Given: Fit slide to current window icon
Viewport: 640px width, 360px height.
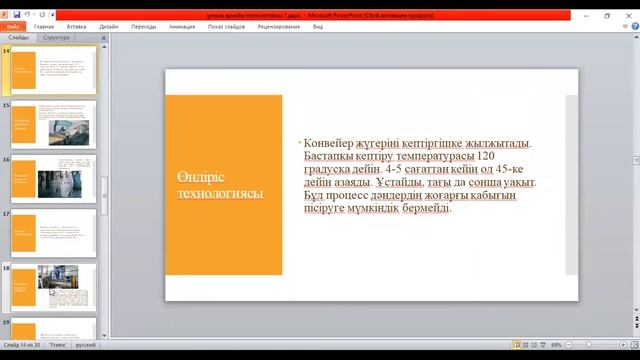Looking at the screenshot, I should click(x=634, y=345).
